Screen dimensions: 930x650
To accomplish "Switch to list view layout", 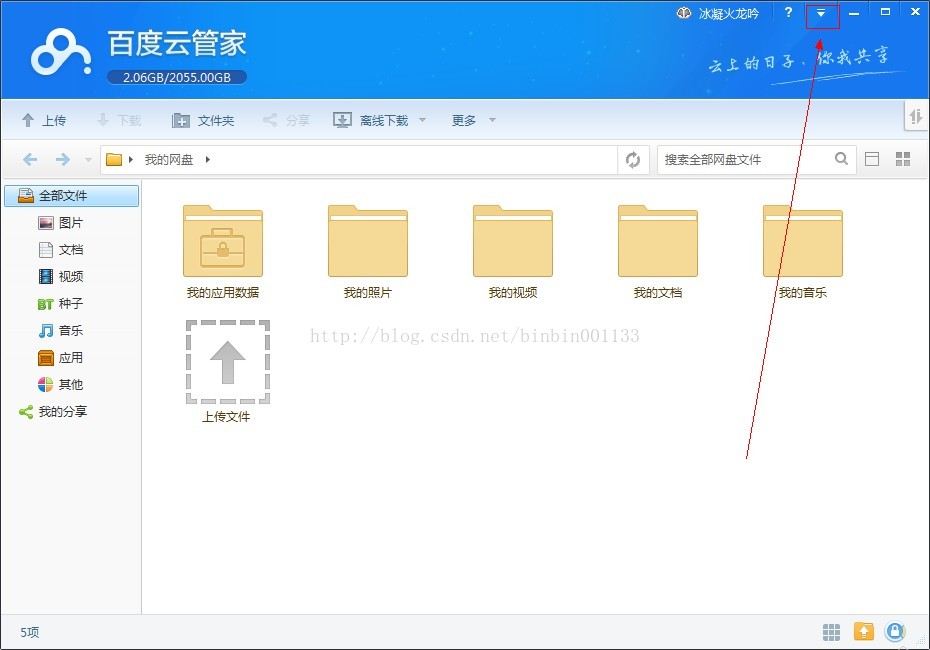I will [872, 159].
